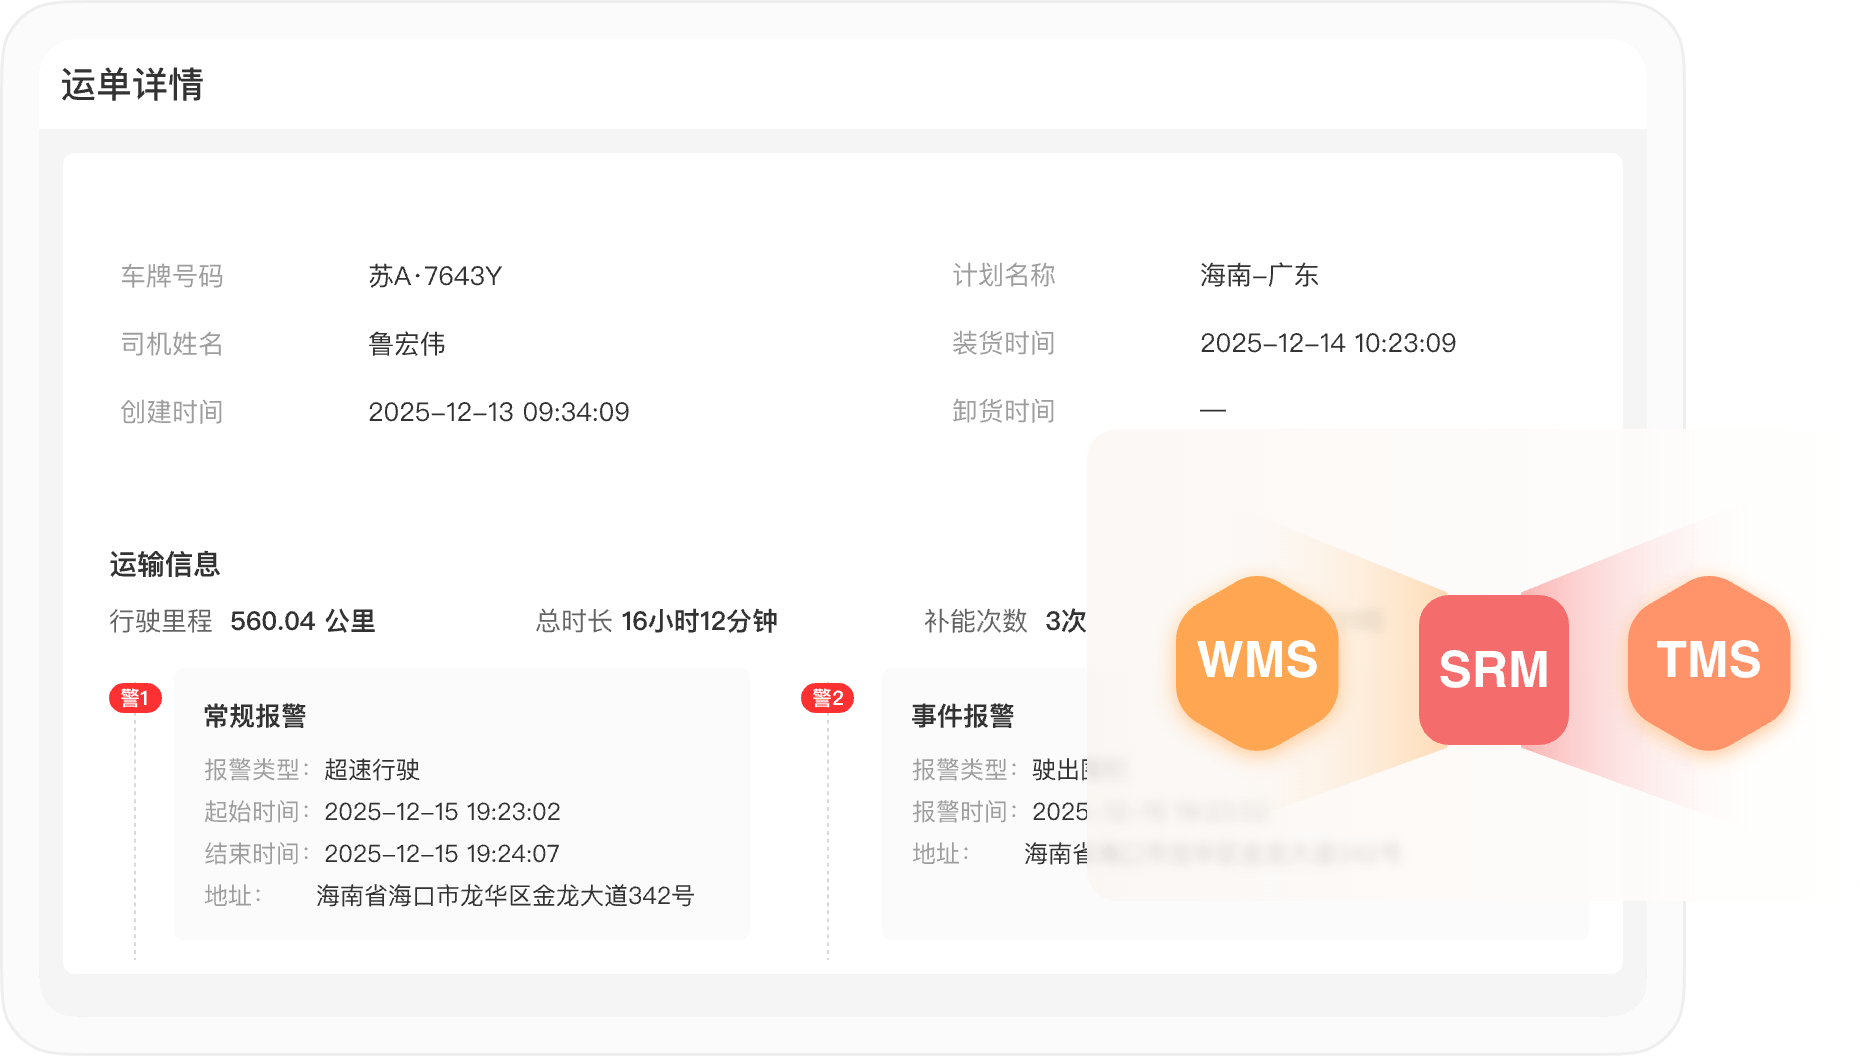This screenshot has width=1860, height=1056.
Task: Click creation time 2025-12-13 09:34:09
Action: coord(498,412)
